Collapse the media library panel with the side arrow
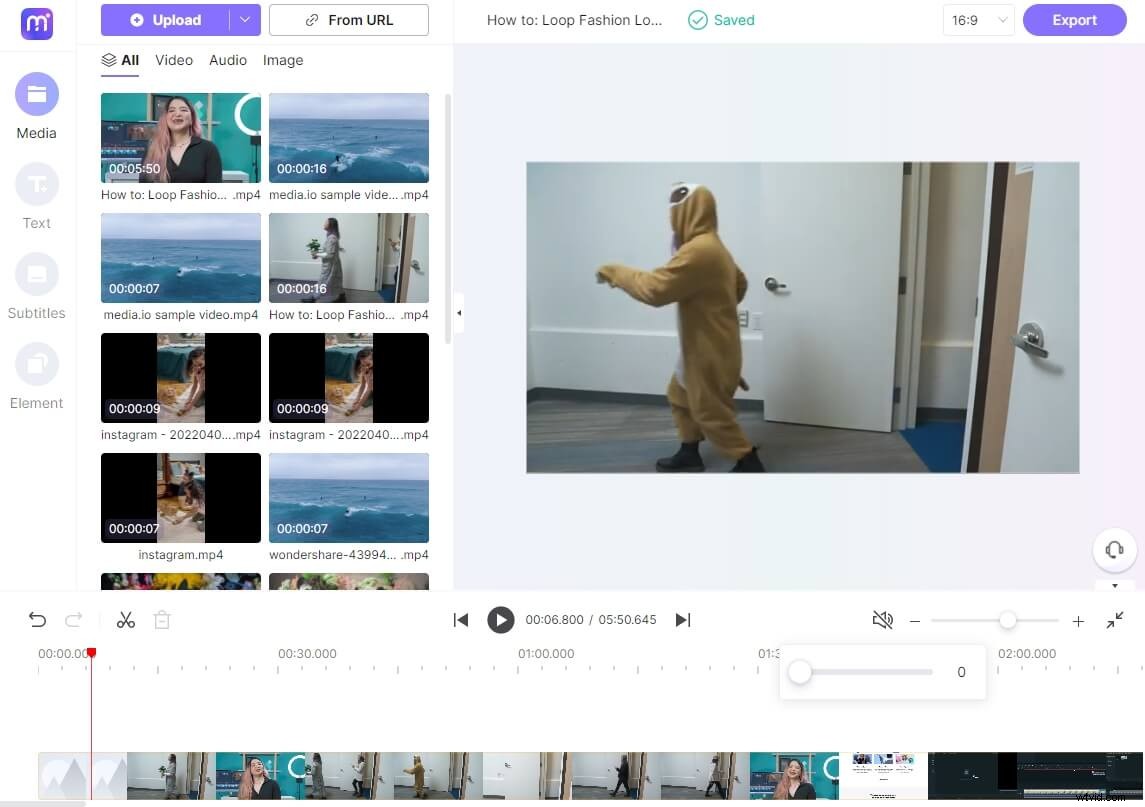The image size is (1145, 807). click(x=458, y=313)
